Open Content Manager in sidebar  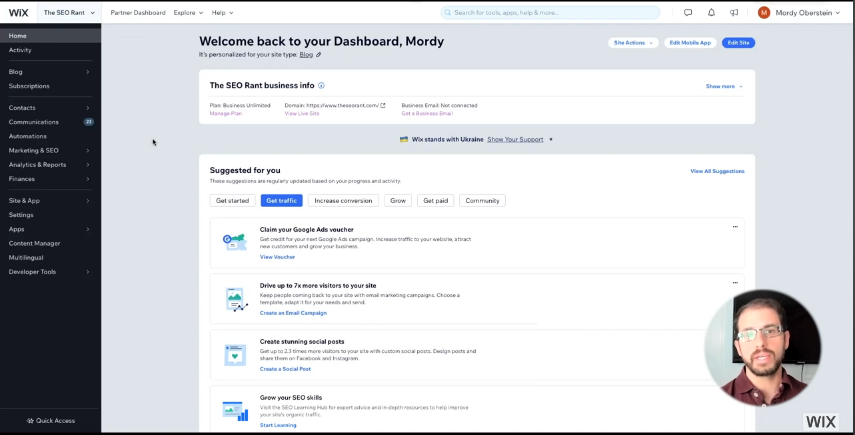[50, 244]
